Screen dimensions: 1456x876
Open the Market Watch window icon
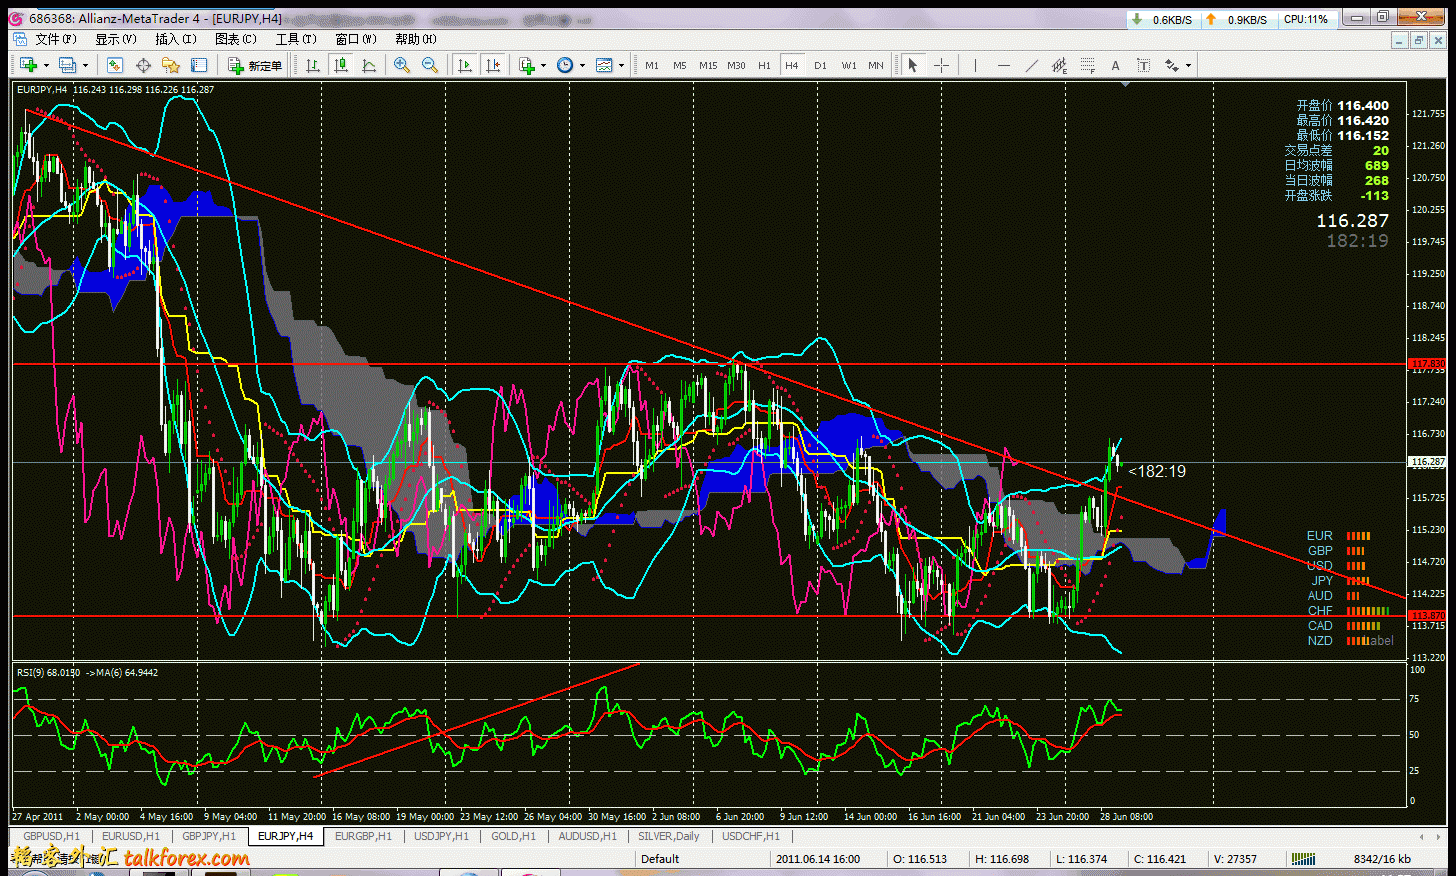coord(115,65)
